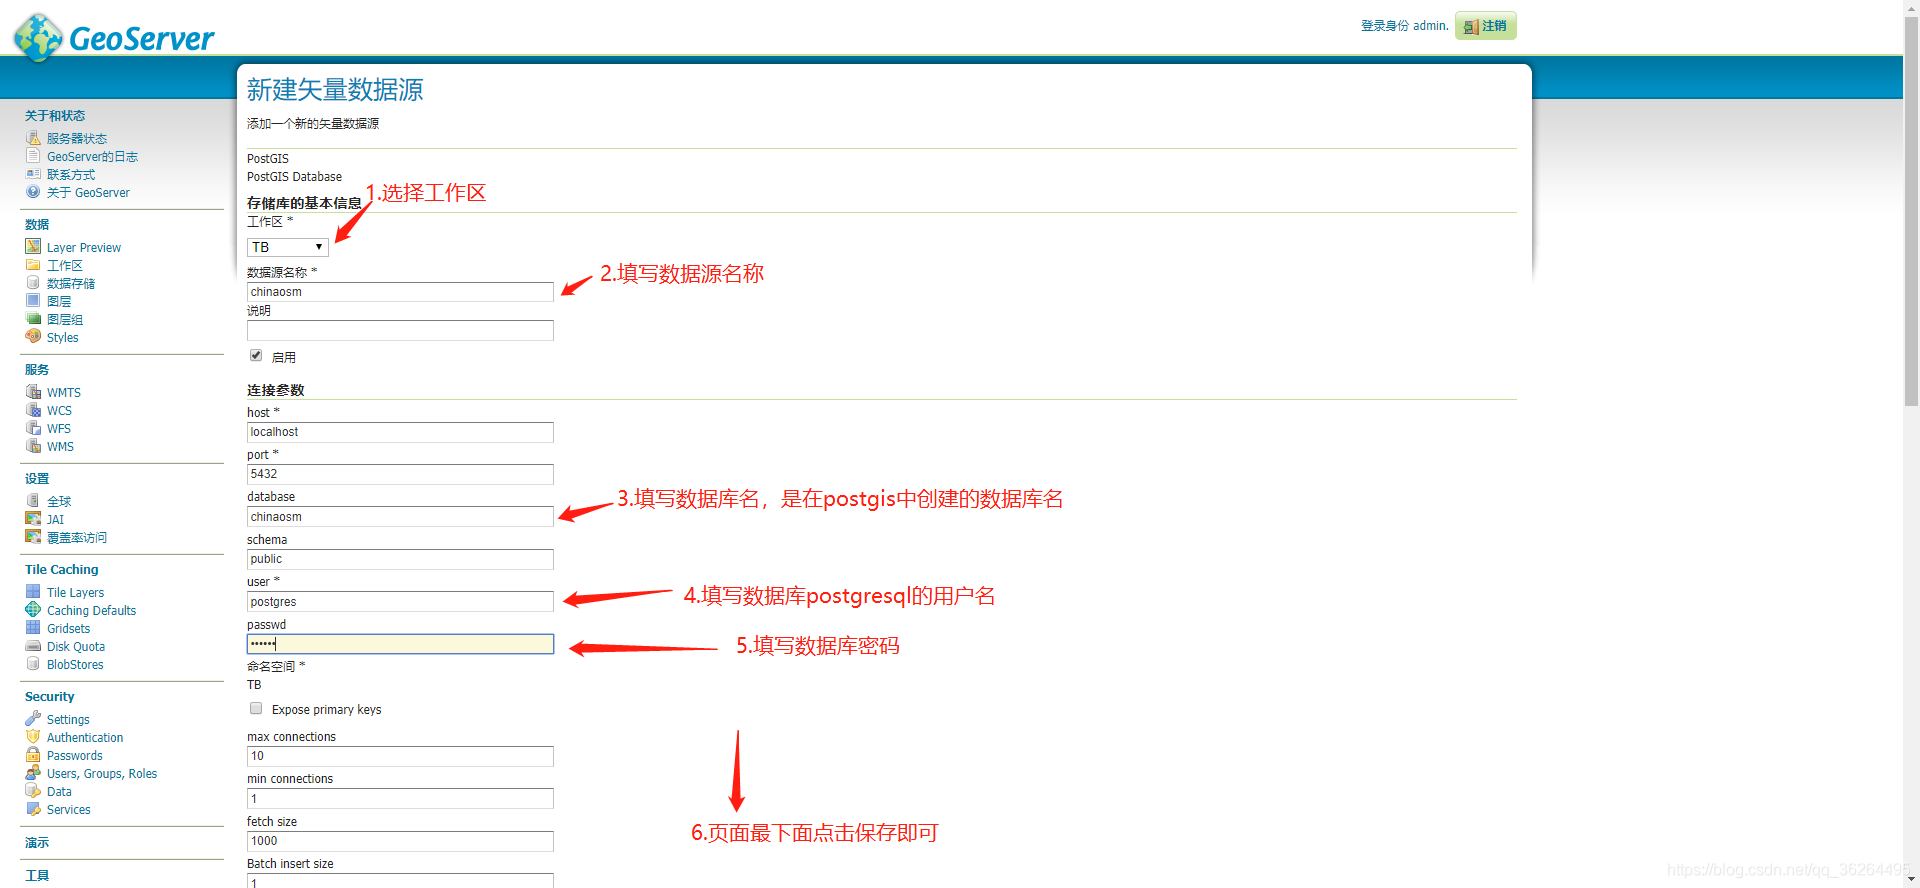Open the Security Services link

click(69, 810)
